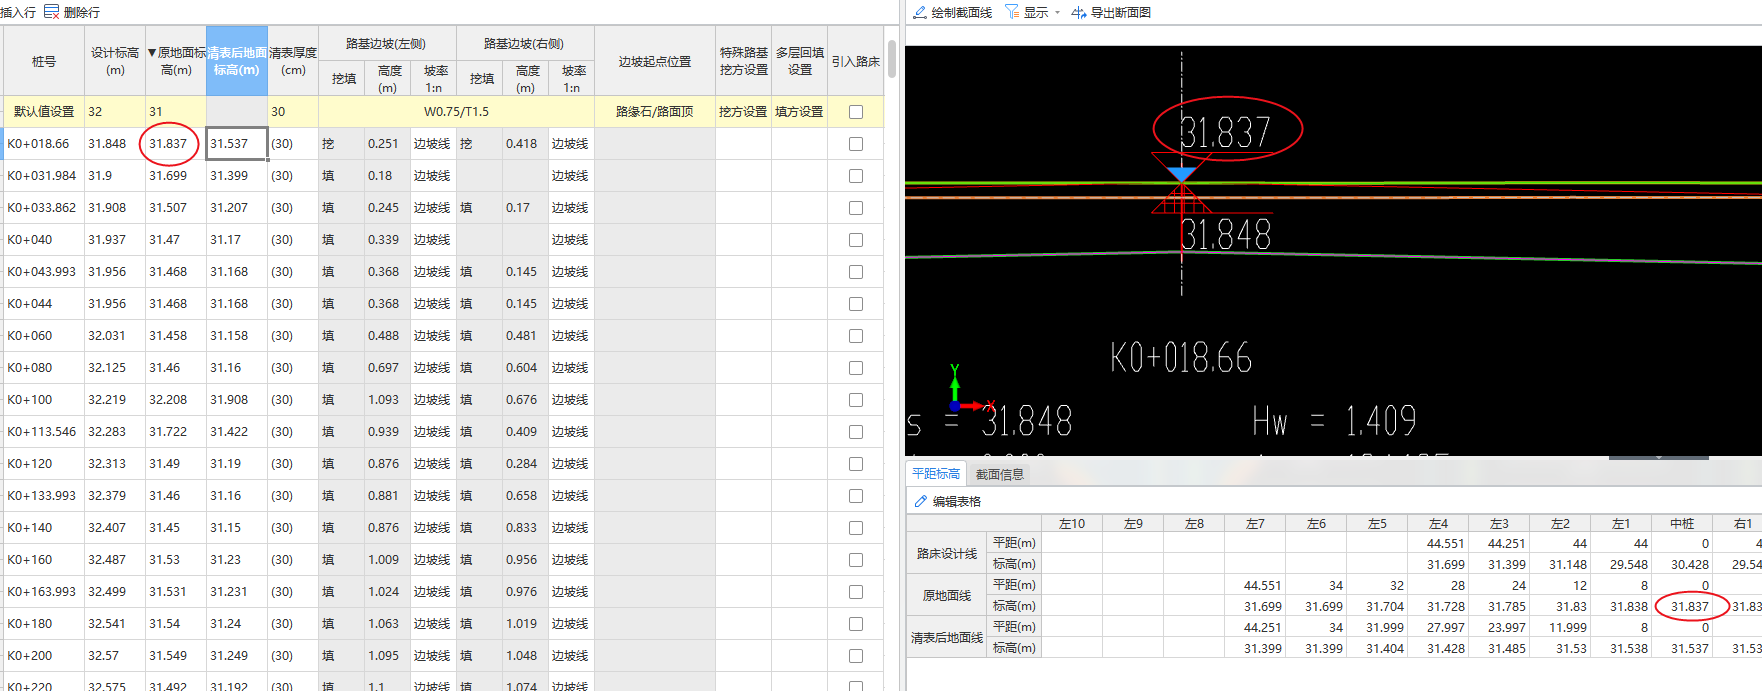Screen dimensions: 1762x691
Task: Sort by 原地面标高 column header arrow
Action: 152,53
